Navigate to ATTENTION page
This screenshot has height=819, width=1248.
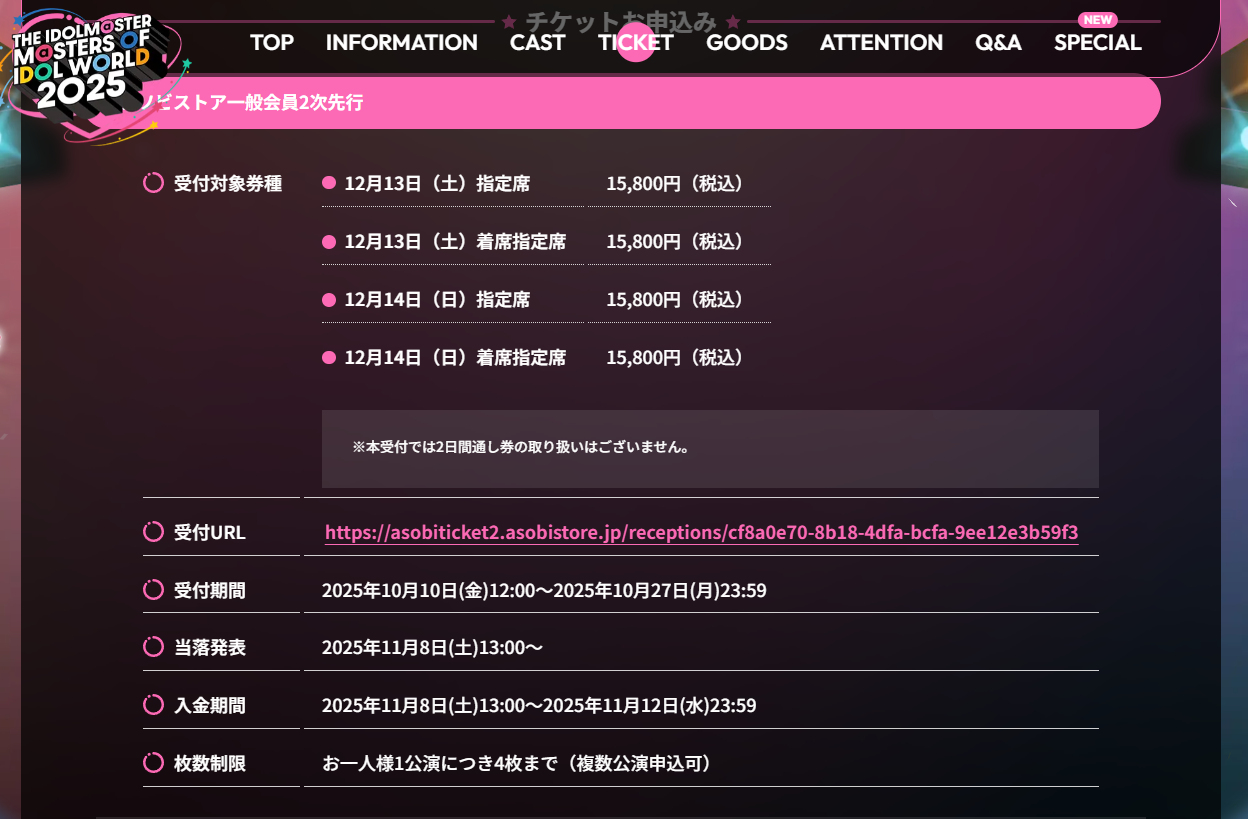[x=881, y=43]
